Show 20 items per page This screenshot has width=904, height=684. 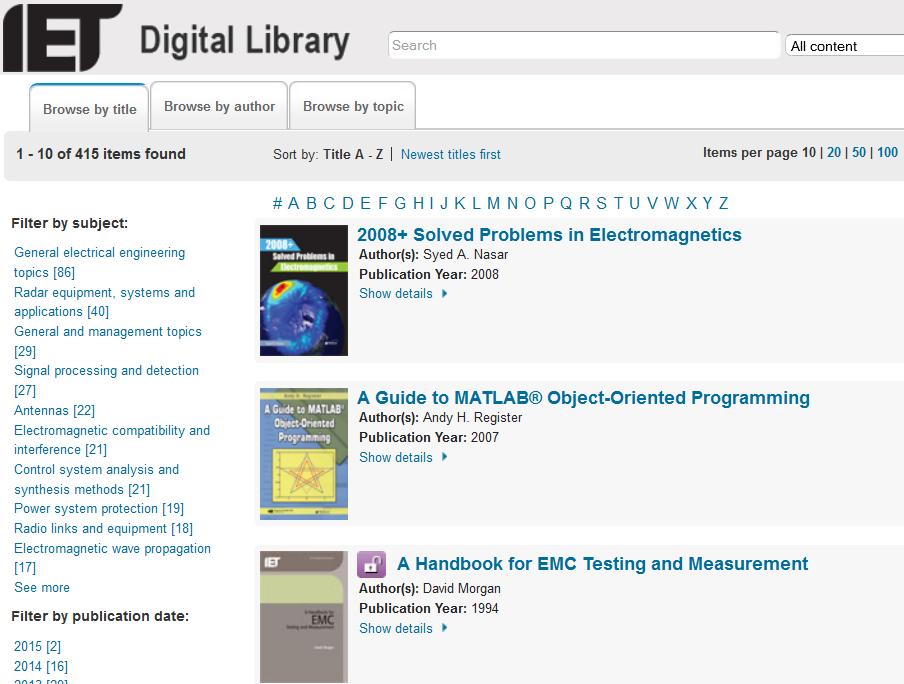[x=834, y=152]
